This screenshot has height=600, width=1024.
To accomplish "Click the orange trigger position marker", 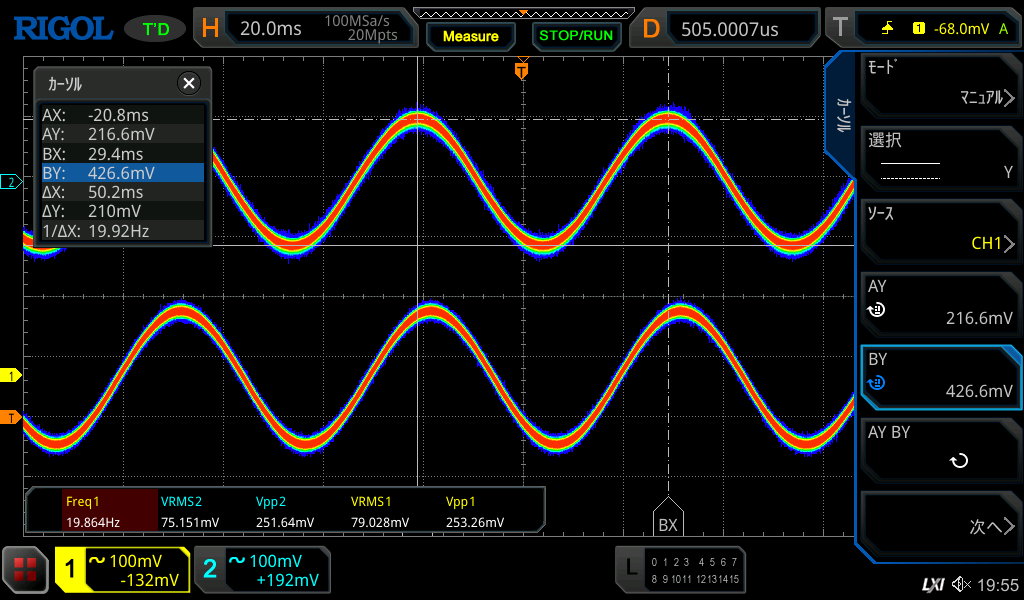I will pos(521,70).
